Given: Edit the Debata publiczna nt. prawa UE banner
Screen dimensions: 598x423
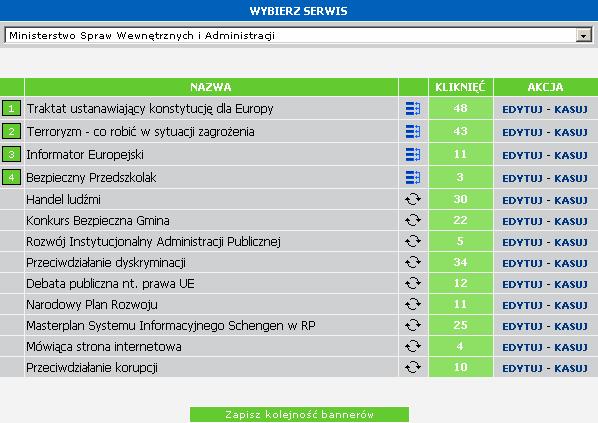Looking at the screenshot, I should (x=522, y=284).
